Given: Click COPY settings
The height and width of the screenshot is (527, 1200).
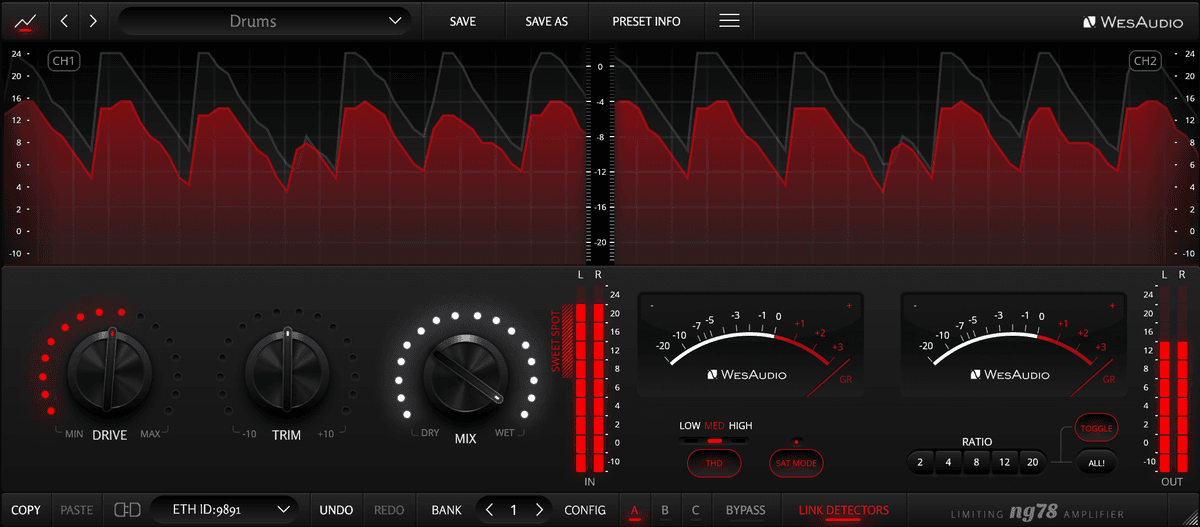Looking at the screenshot, I should click(26, 510).
